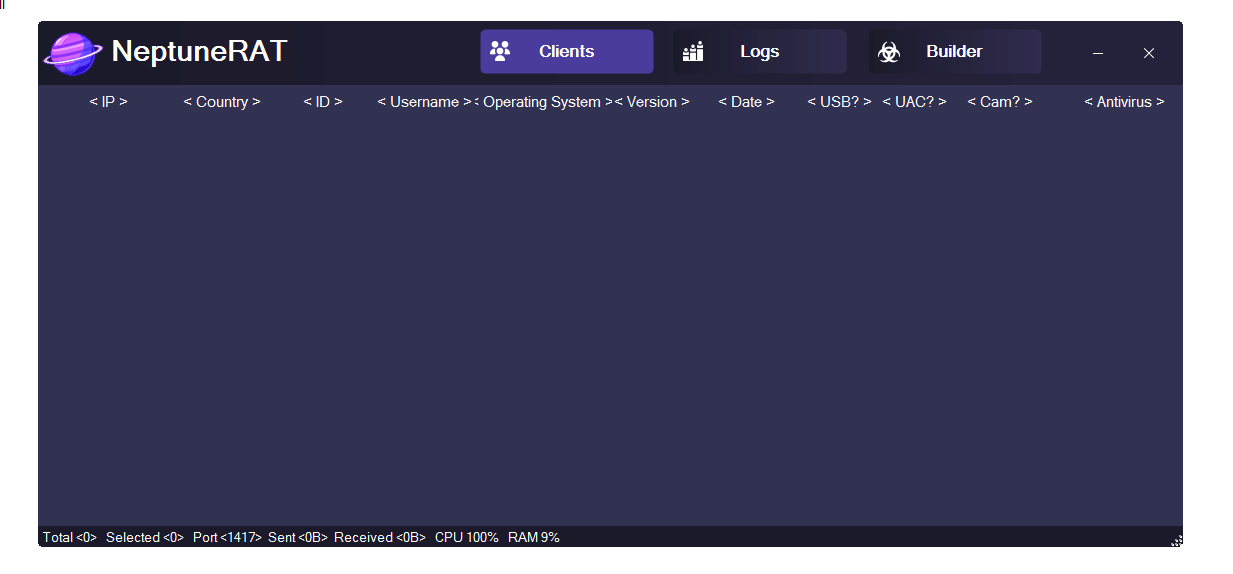
Task: Click the bar chart icon on Logs
Action: [x=693, y=51]
